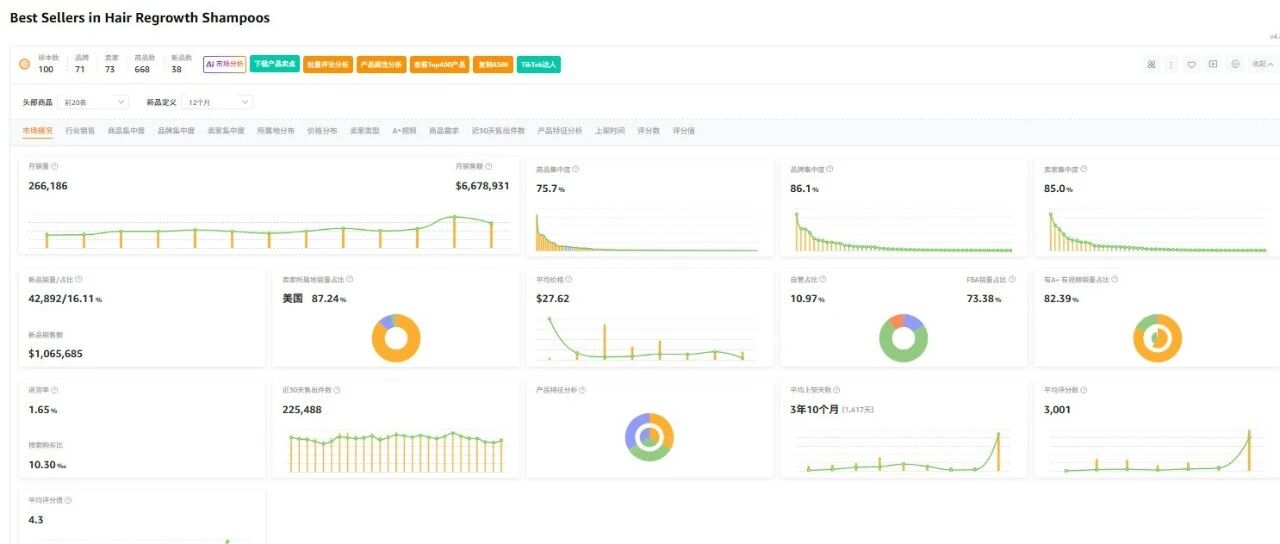Click info icon next to 商品集中度
The width and height of the screenshot is (1280, 544).
click(x=575, y=169)
